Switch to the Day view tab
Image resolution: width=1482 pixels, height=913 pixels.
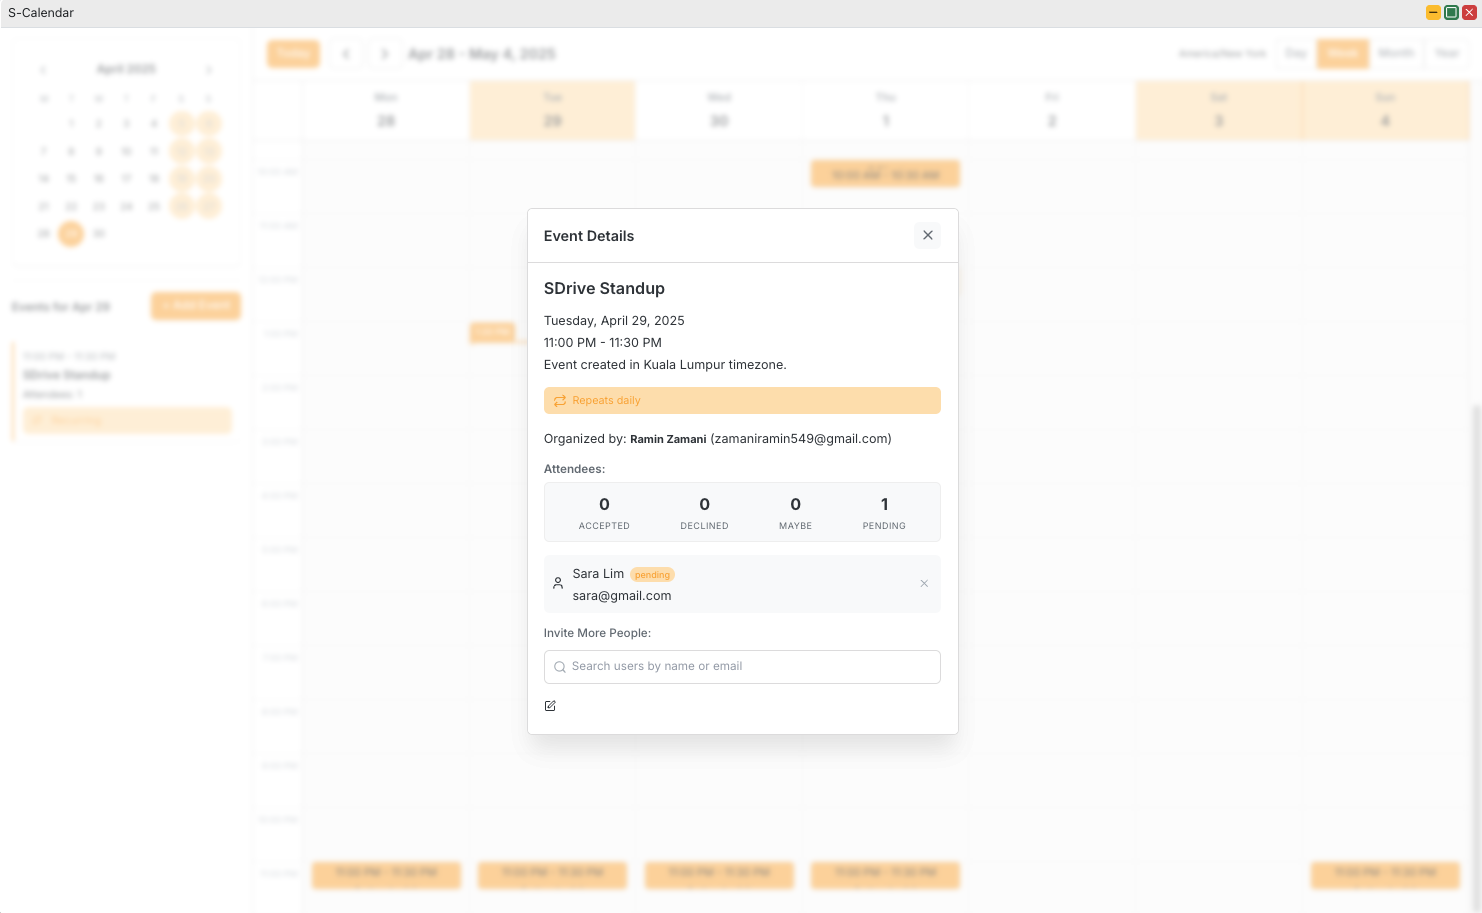click(1296, 54)
